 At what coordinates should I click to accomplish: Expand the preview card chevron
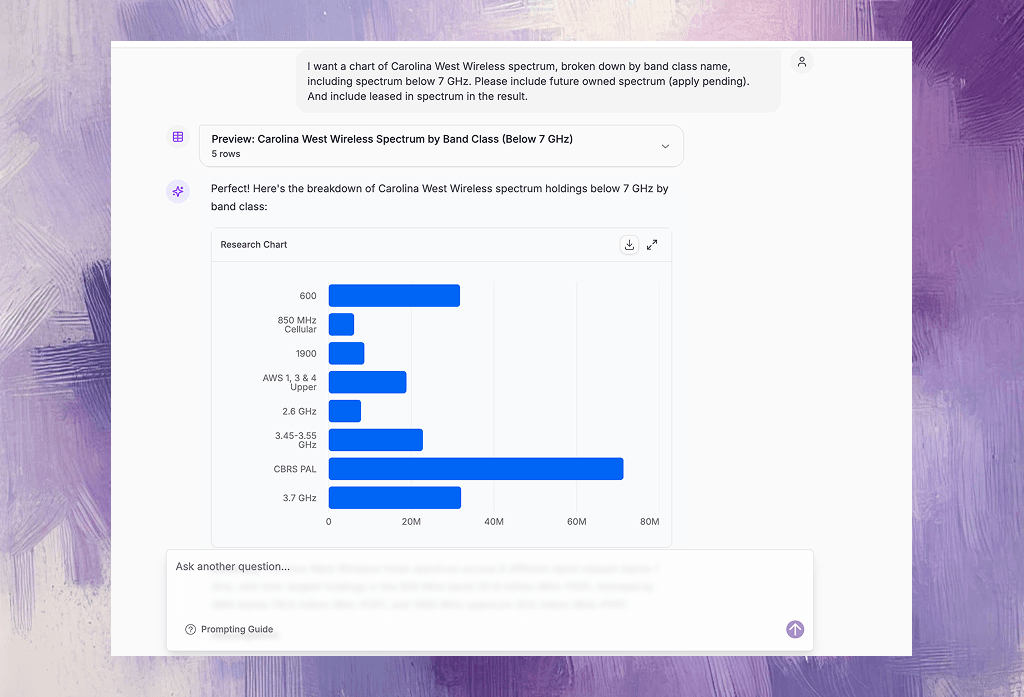point(665,146)
